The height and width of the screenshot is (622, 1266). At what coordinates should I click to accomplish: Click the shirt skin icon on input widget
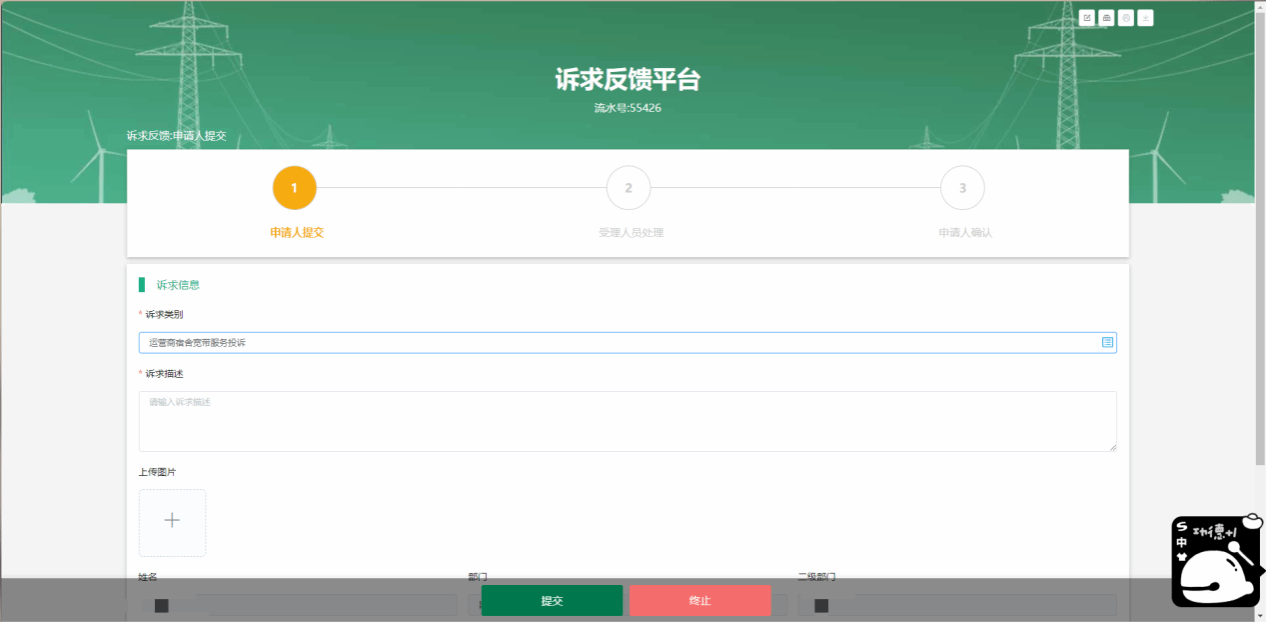click(1182, 559)
